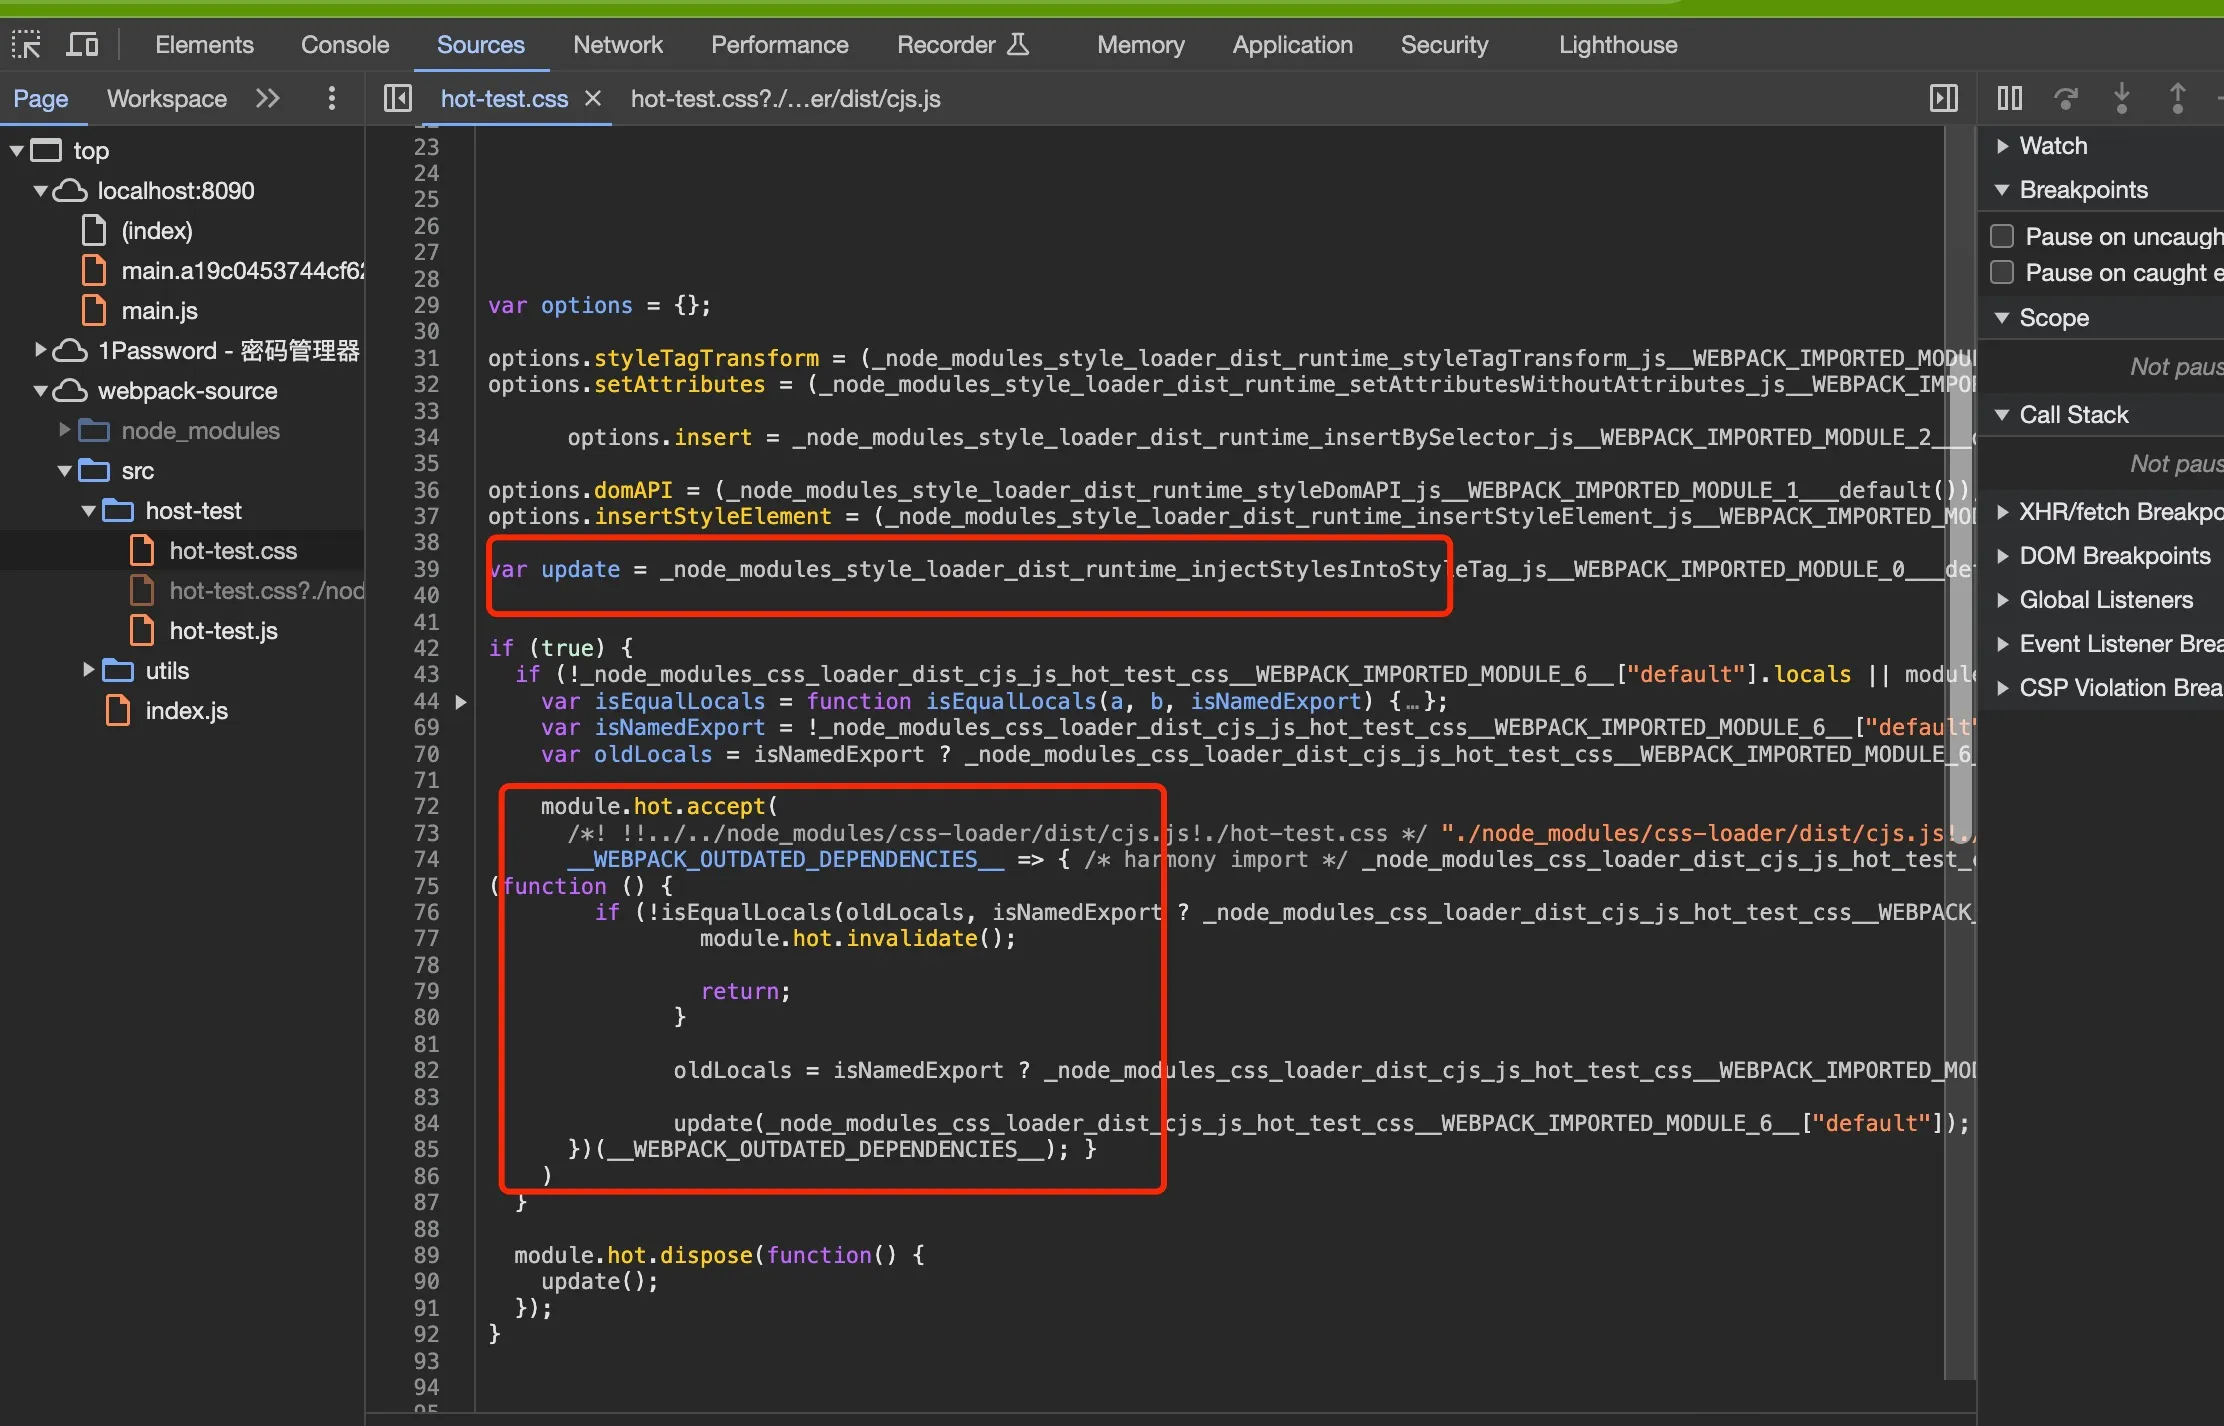Expand folded code at line 44
Image resolution: width=2224 pixels, height=1426 pixels.
tap(461, 701)
